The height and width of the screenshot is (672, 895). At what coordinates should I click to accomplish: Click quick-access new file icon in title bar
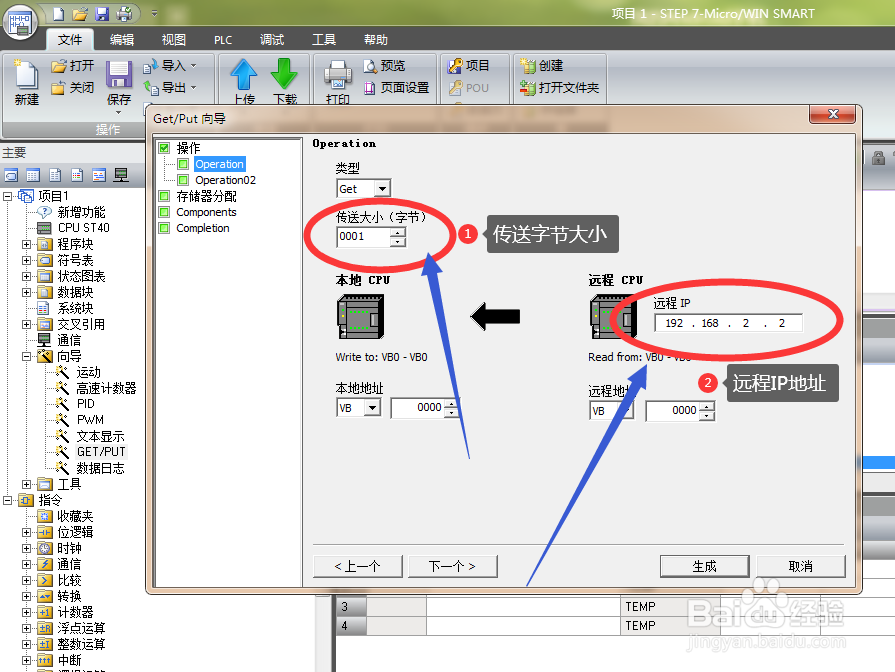(59, 13)
